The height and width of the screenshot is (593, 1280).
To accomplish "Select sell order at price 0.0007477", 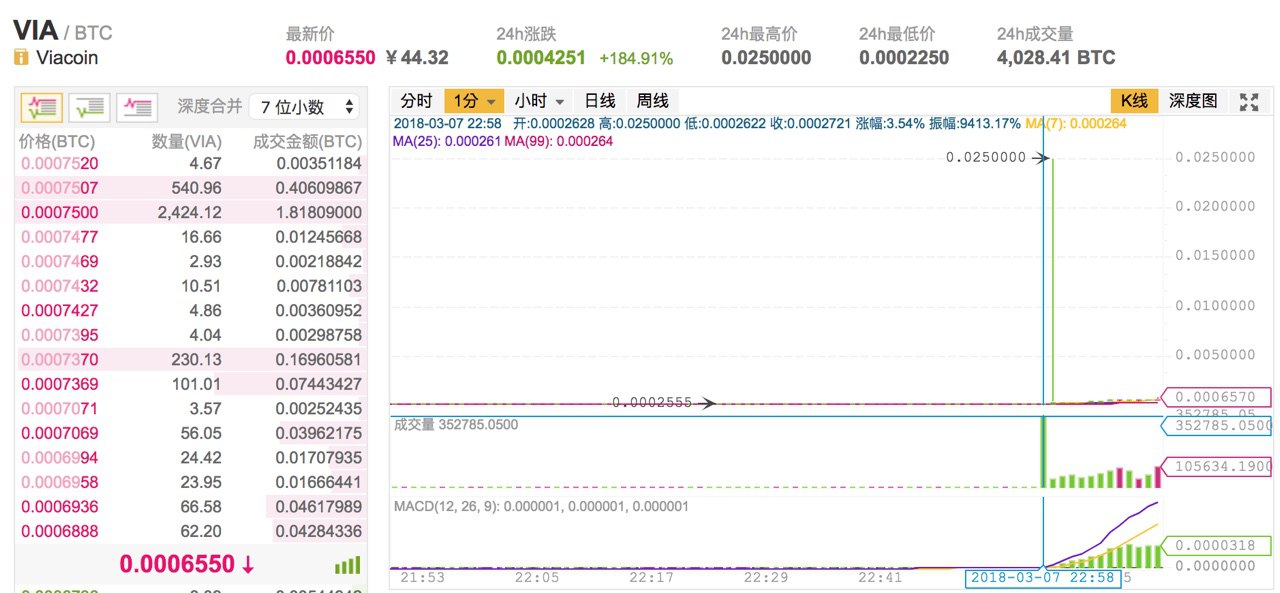I will tap(191, 236).
